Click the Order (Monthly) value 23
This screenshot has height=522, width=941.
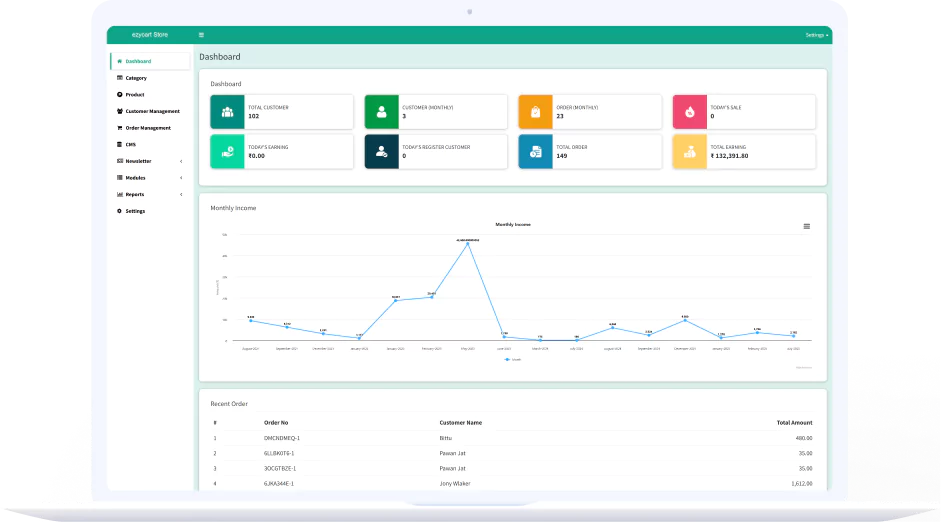pyautogui.click(x=560, y=116)
